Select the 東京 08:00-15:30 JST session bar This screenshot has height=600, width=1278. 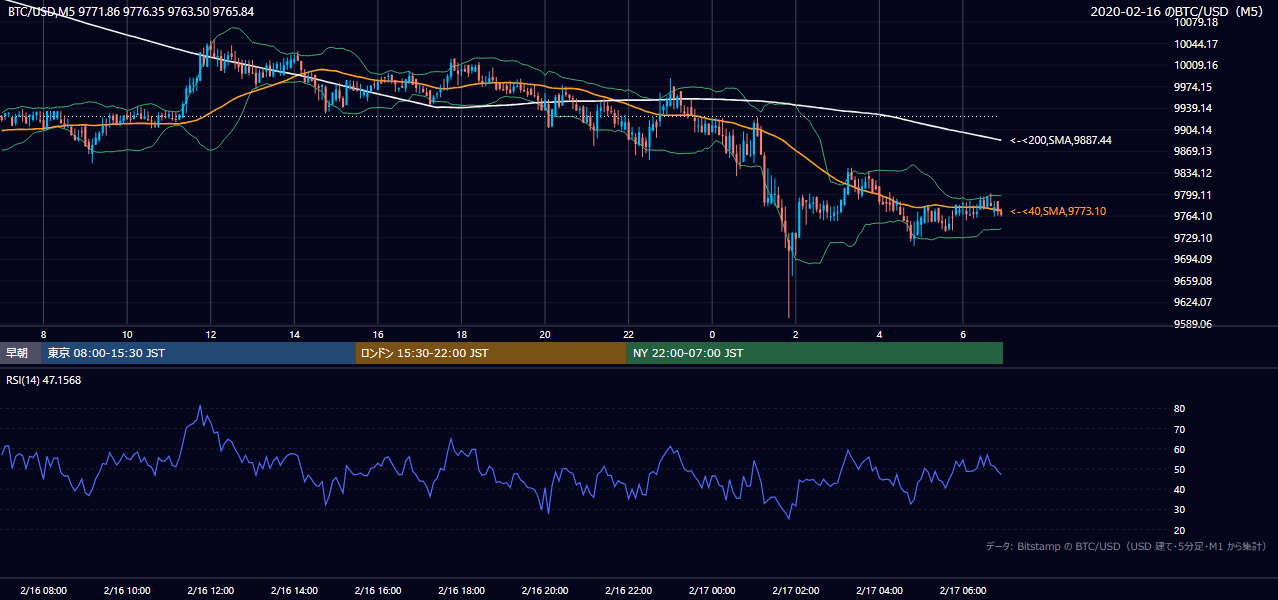[x=198, y=353]
